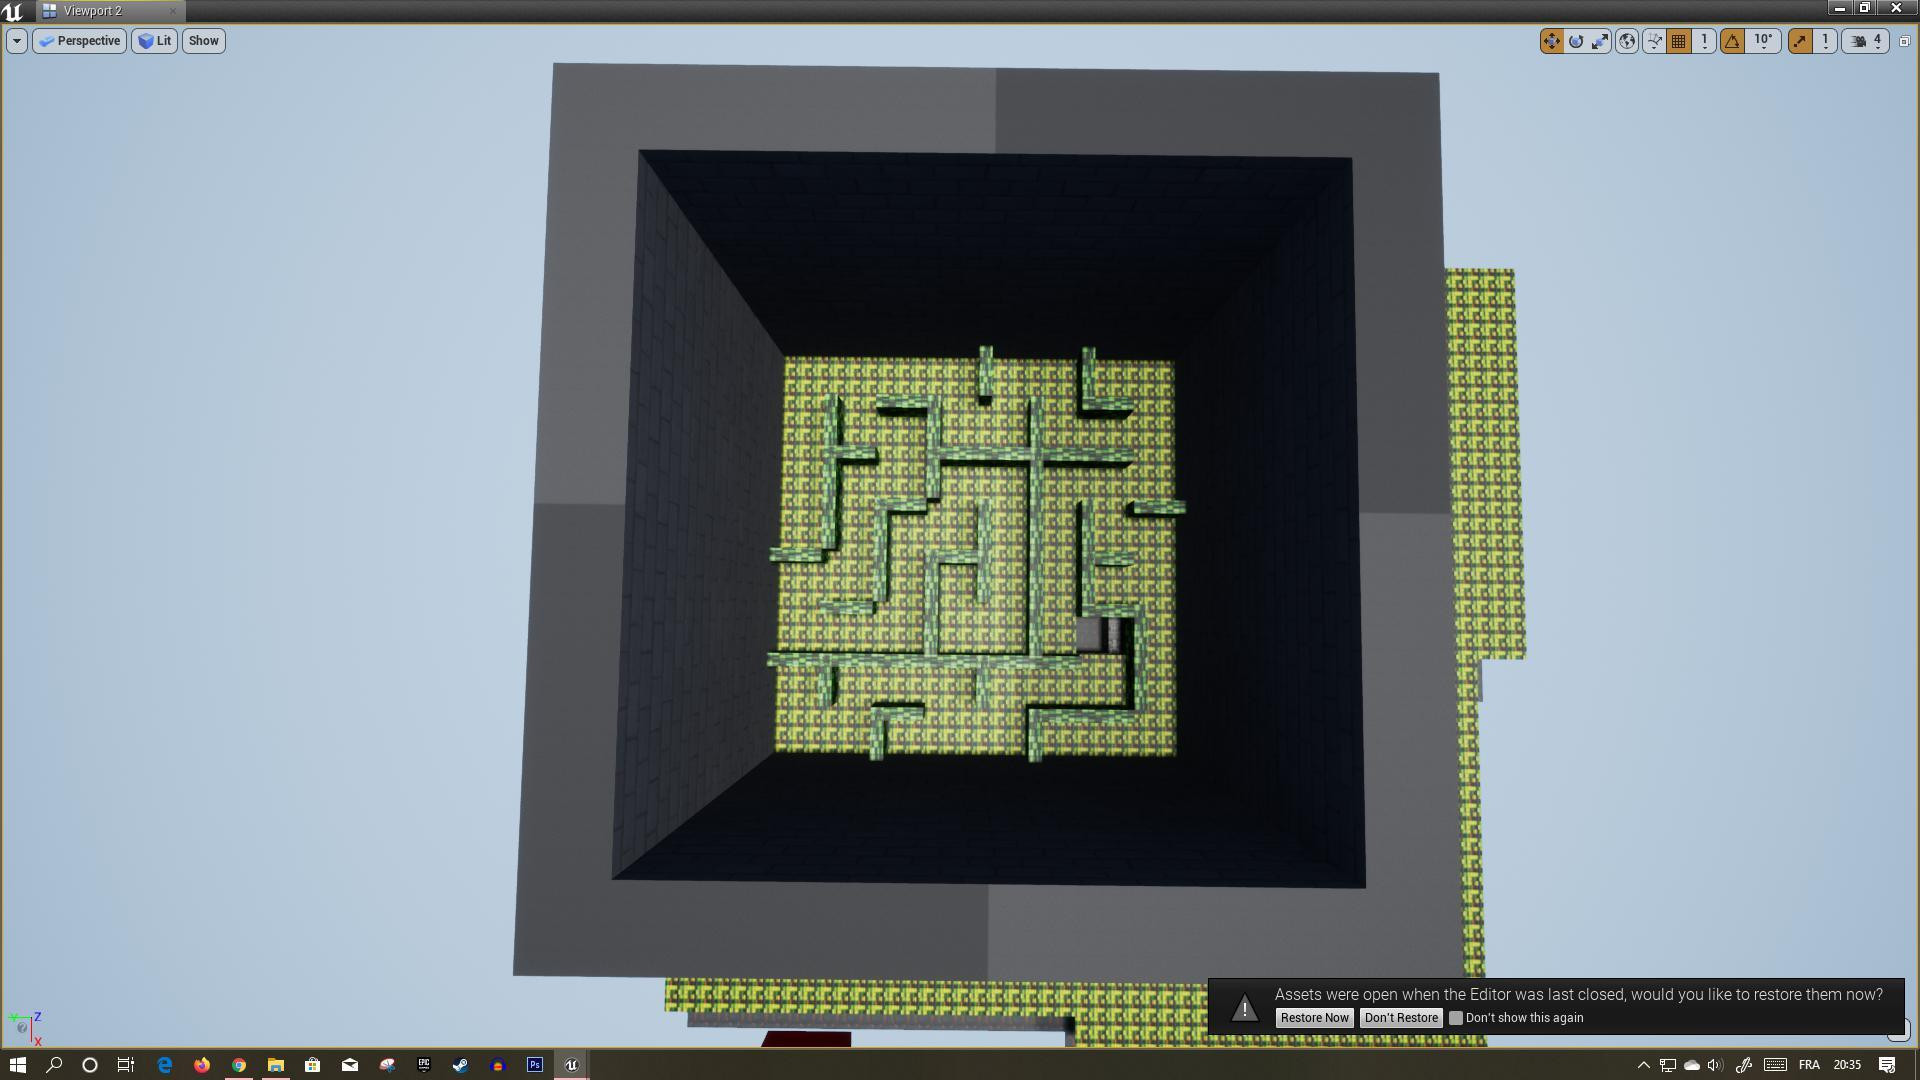The image size is (1920, 1080).
Task: Select the rotate transform tool
Action: click(x=1576, y=41)
